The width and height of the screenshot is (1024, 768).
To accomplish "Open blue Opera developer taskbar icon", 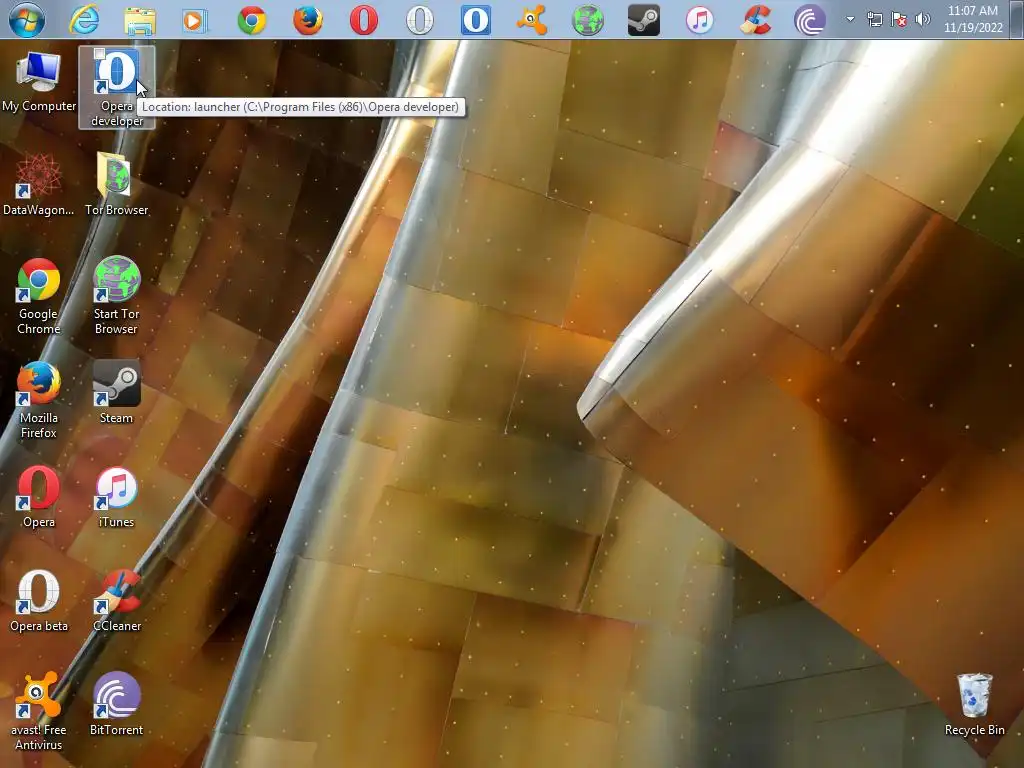I will [475, 20].
